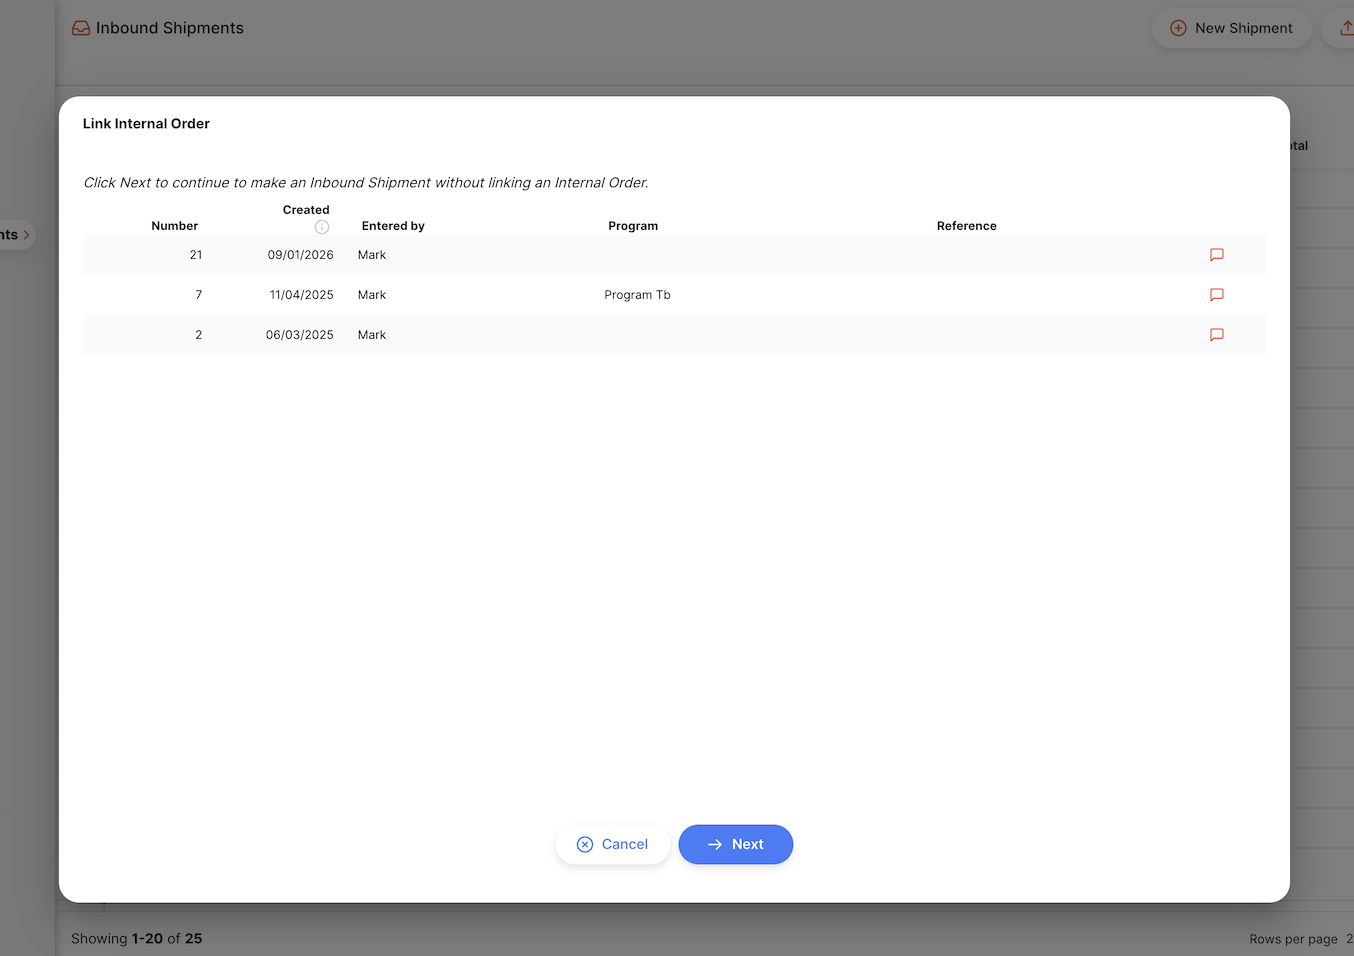
Task: Click the speech bubble icon for order 7
Action: (1216, 295)
